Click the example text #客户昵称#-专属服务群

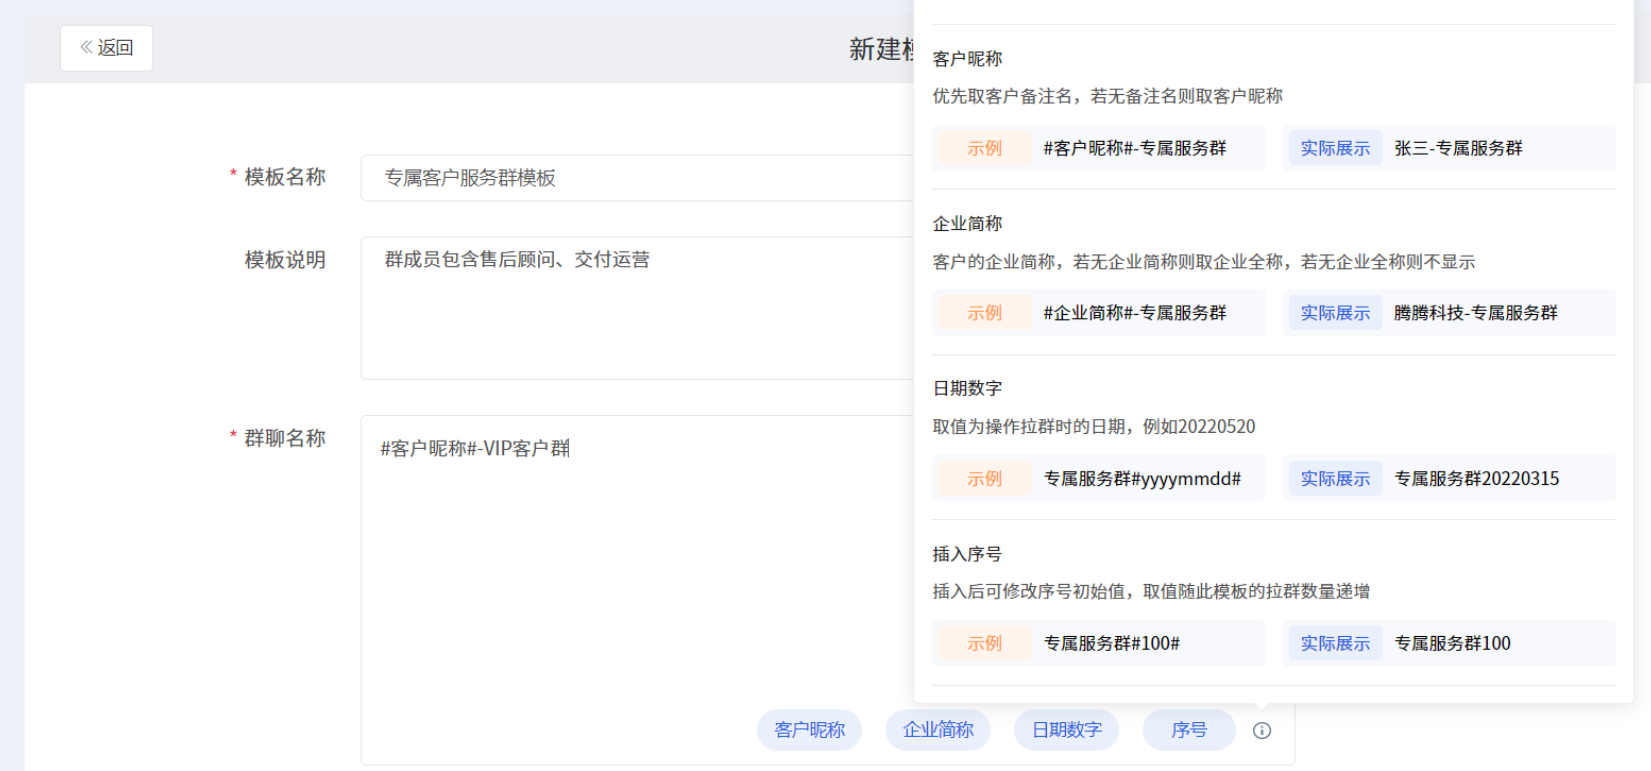tap(1134, 148)
